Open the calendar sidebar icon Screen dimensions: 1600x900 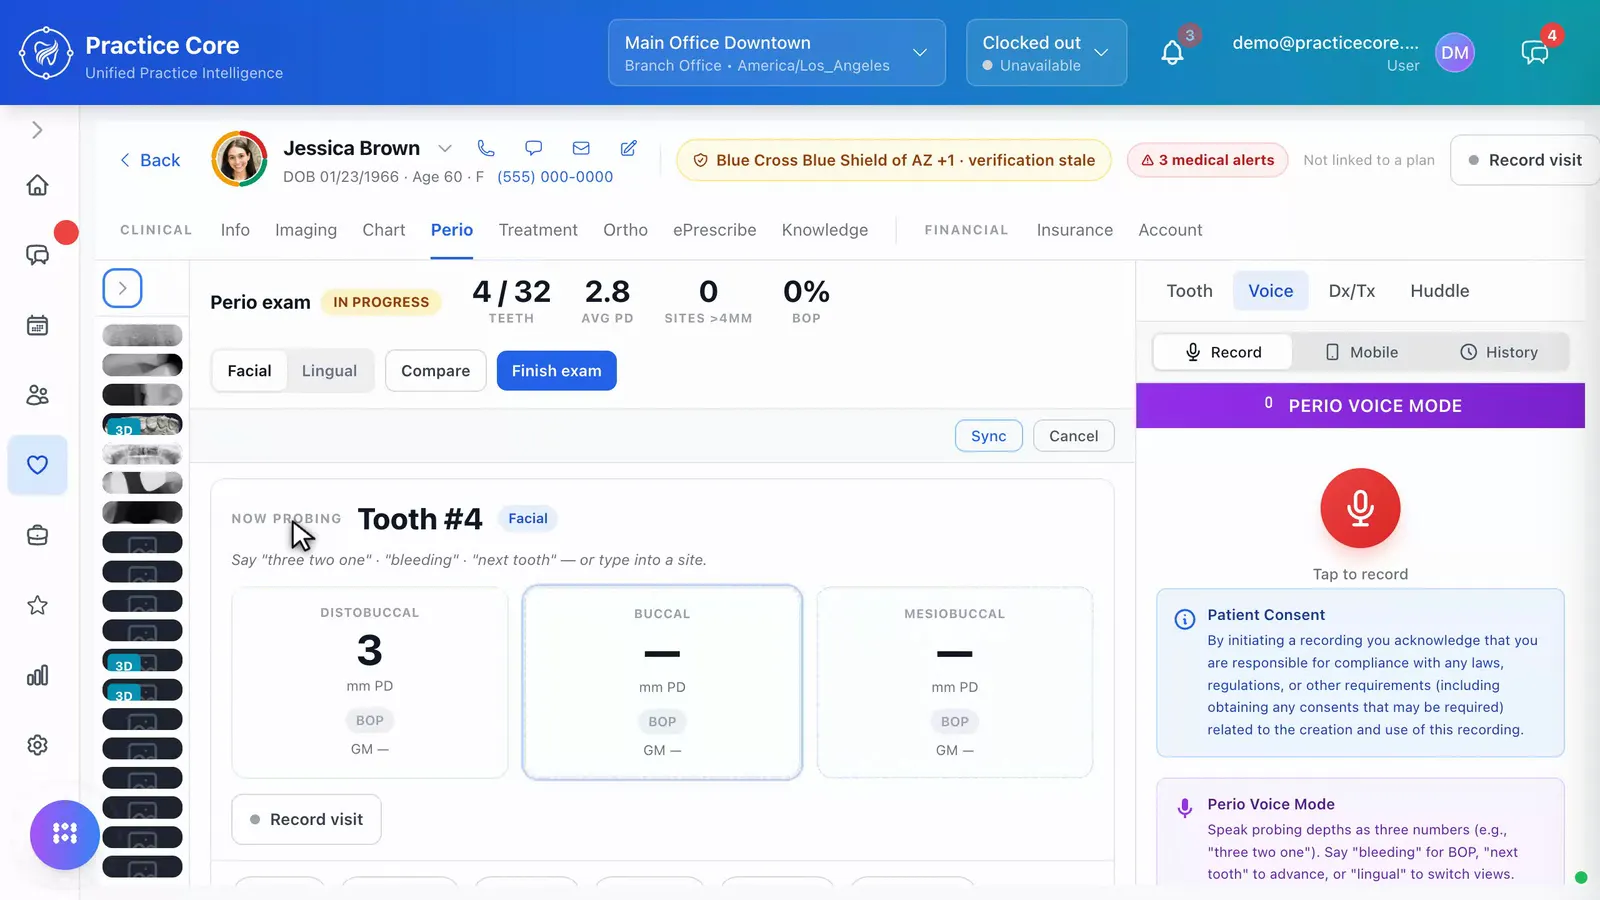click(x=37, y=325)
